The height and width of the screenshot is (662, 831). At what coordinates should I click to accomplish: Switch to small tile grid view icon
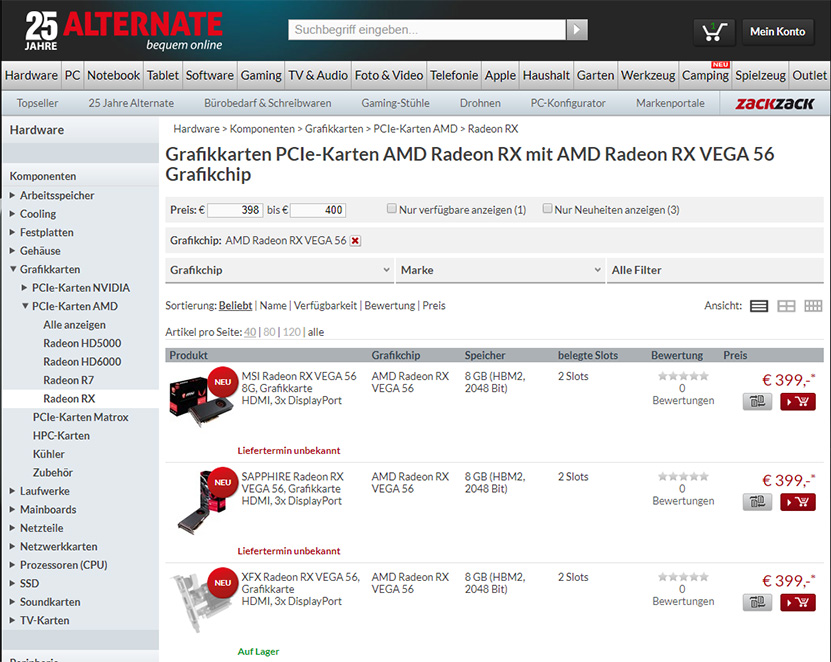(813, 306)
